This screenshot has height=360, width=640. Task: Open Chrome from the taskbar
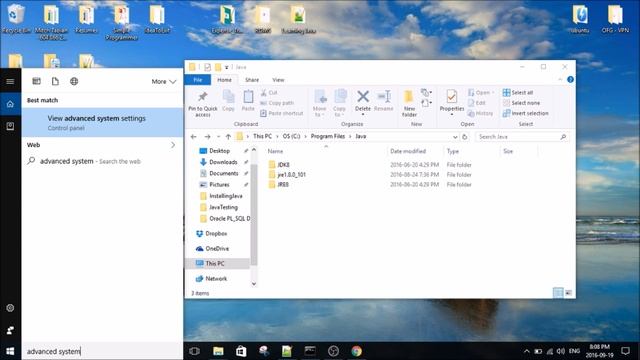point(356,351)
